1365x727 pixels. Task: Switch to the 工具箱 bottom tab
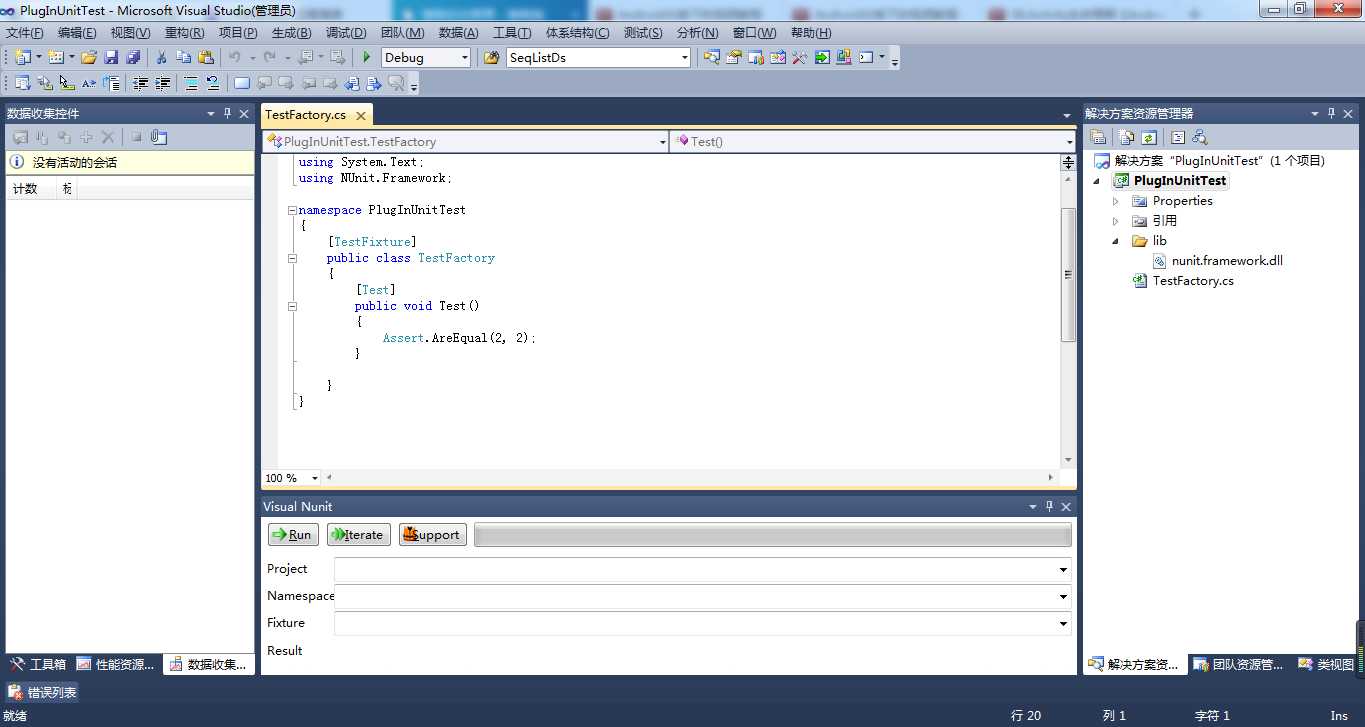38,664
